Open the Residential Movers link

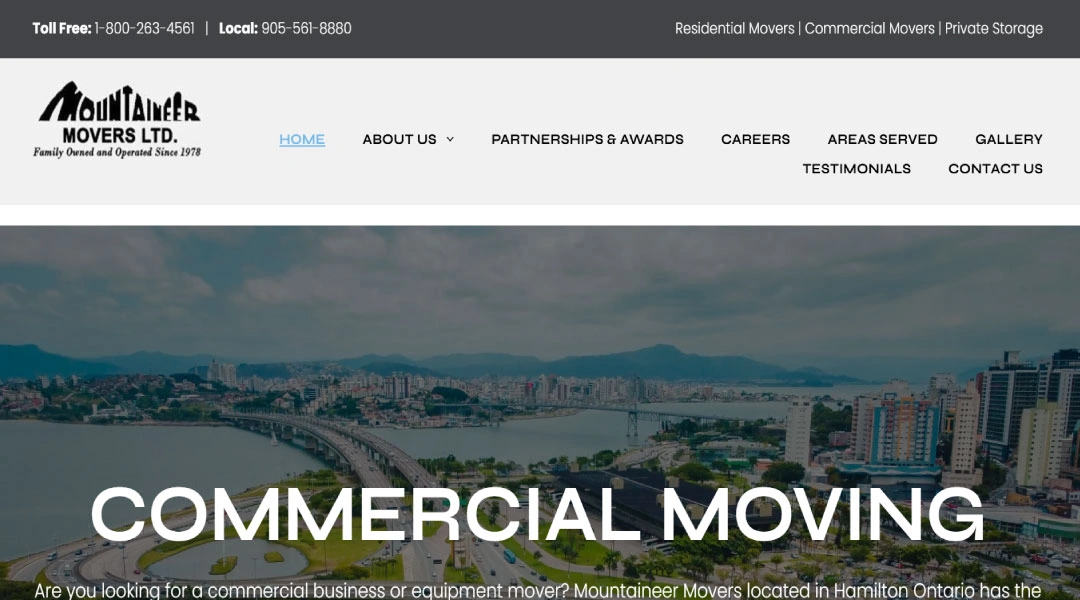click(735, 28)
